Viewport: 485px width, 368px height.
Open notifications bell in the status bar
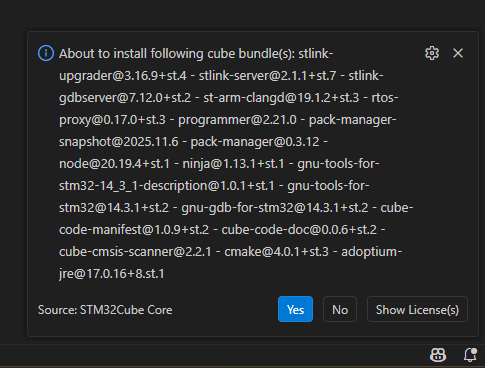click(x=470, y=355)
